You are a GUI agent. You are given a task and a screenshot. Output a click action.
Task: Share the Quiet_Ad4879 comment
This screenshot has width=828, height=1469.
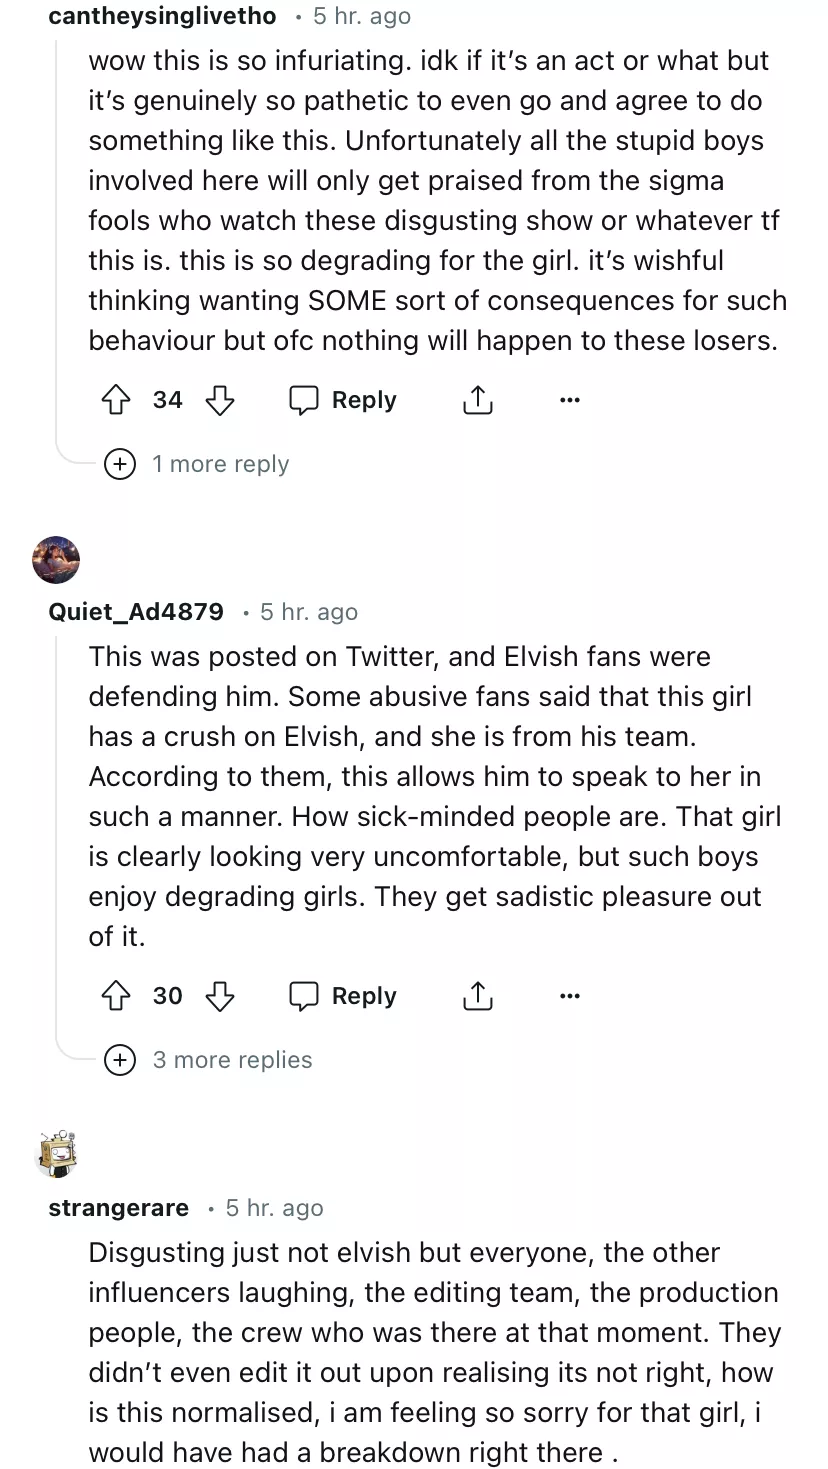tap(478, 996)
